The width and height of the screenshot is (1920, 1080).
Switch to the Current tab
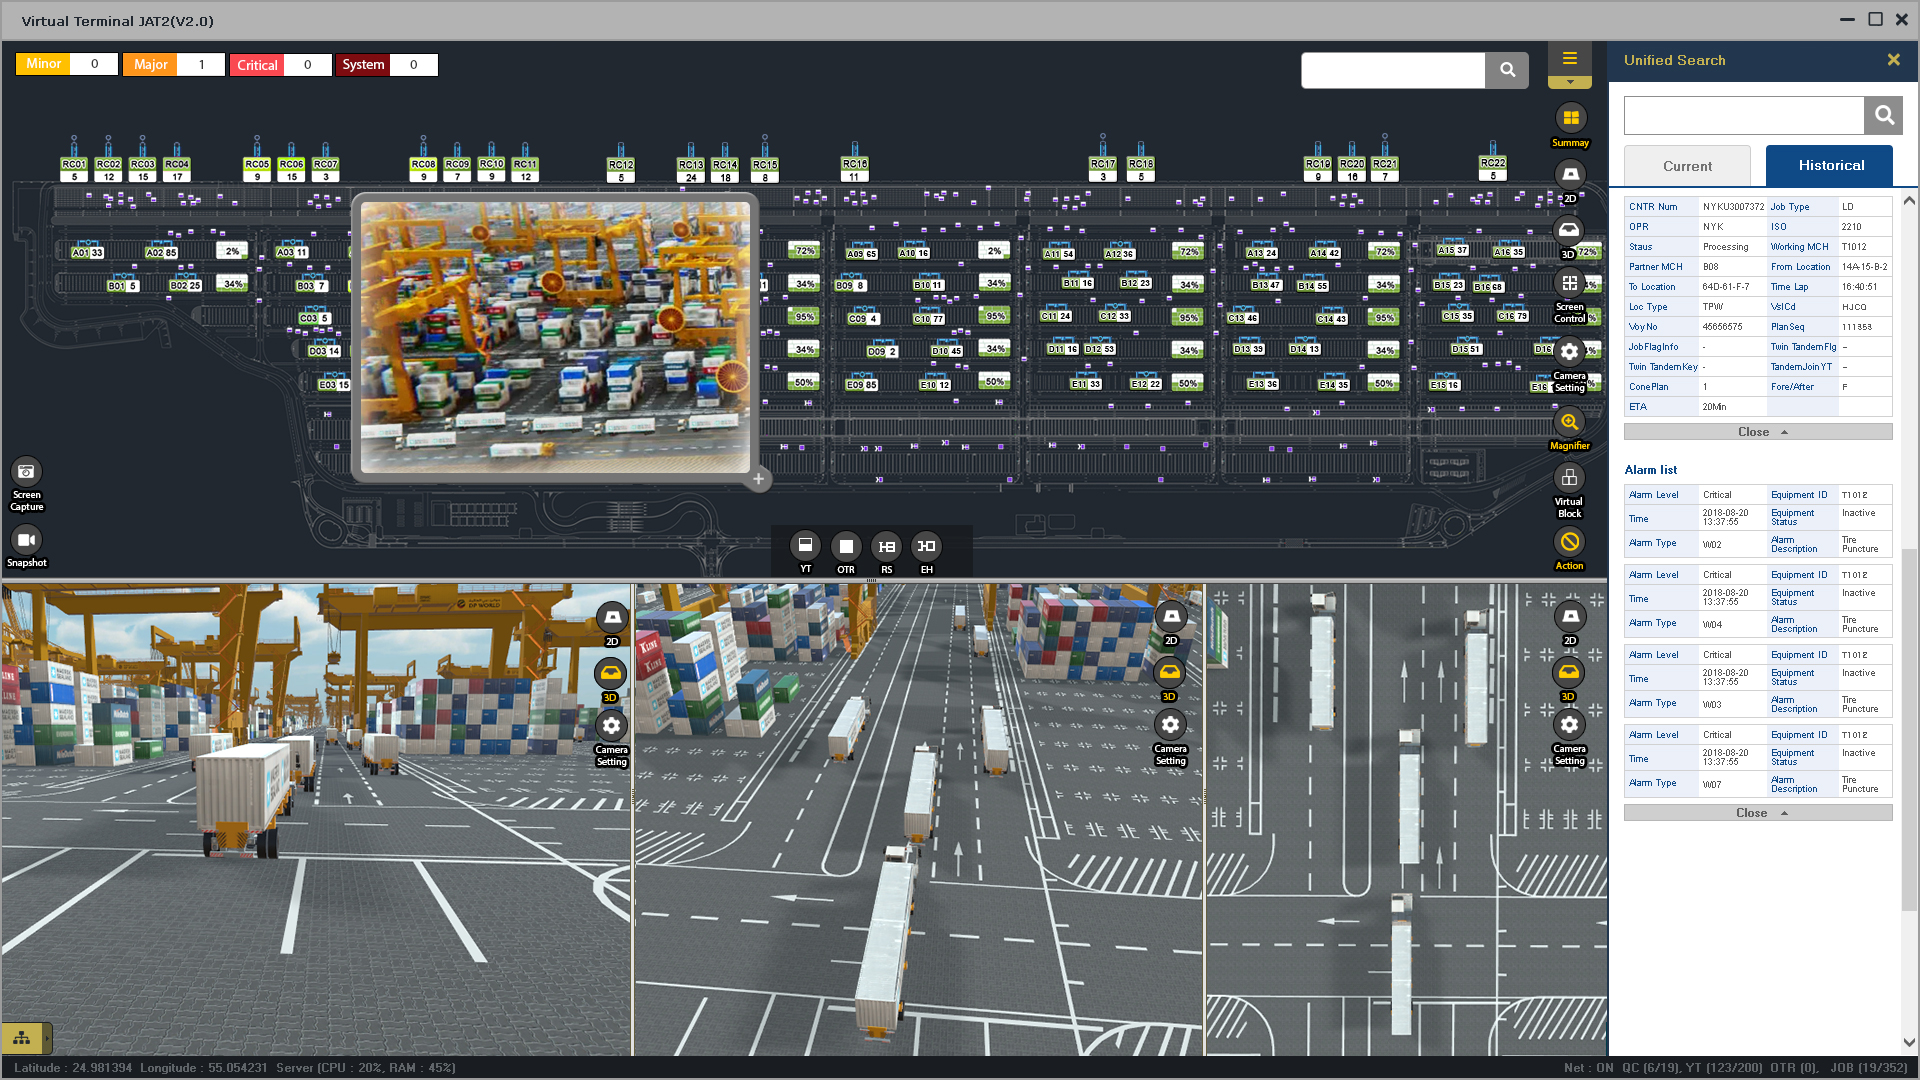(1687, 166)
